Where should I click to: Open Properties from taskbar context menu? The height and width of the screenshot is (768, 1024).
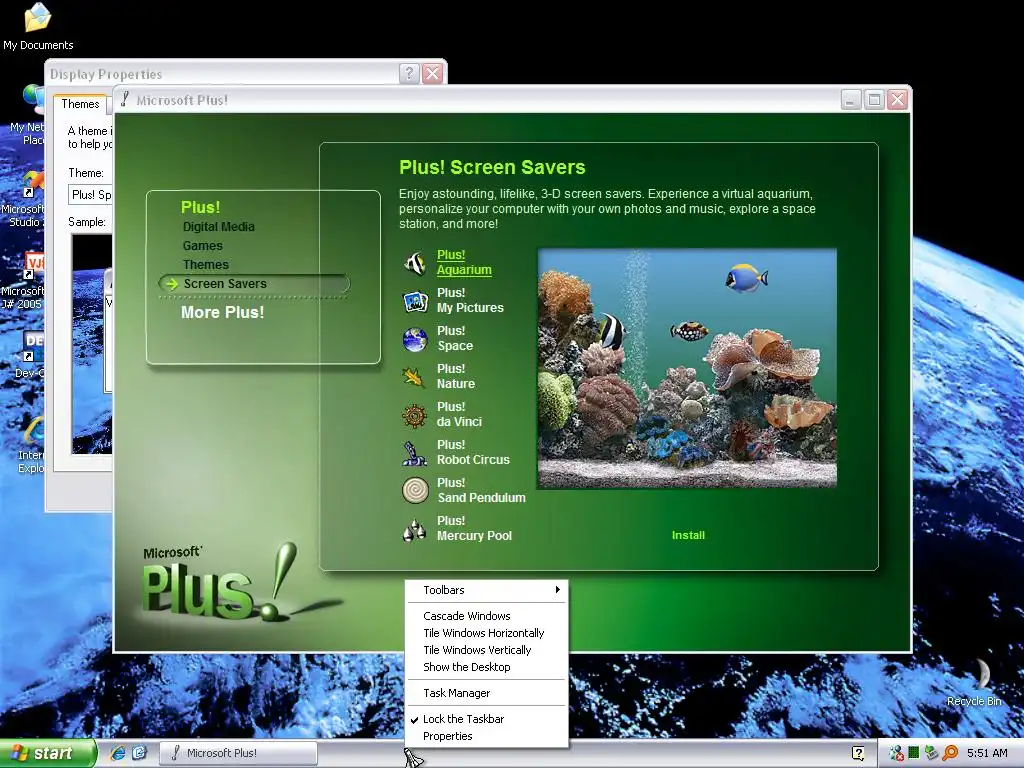tap(487, 736)
